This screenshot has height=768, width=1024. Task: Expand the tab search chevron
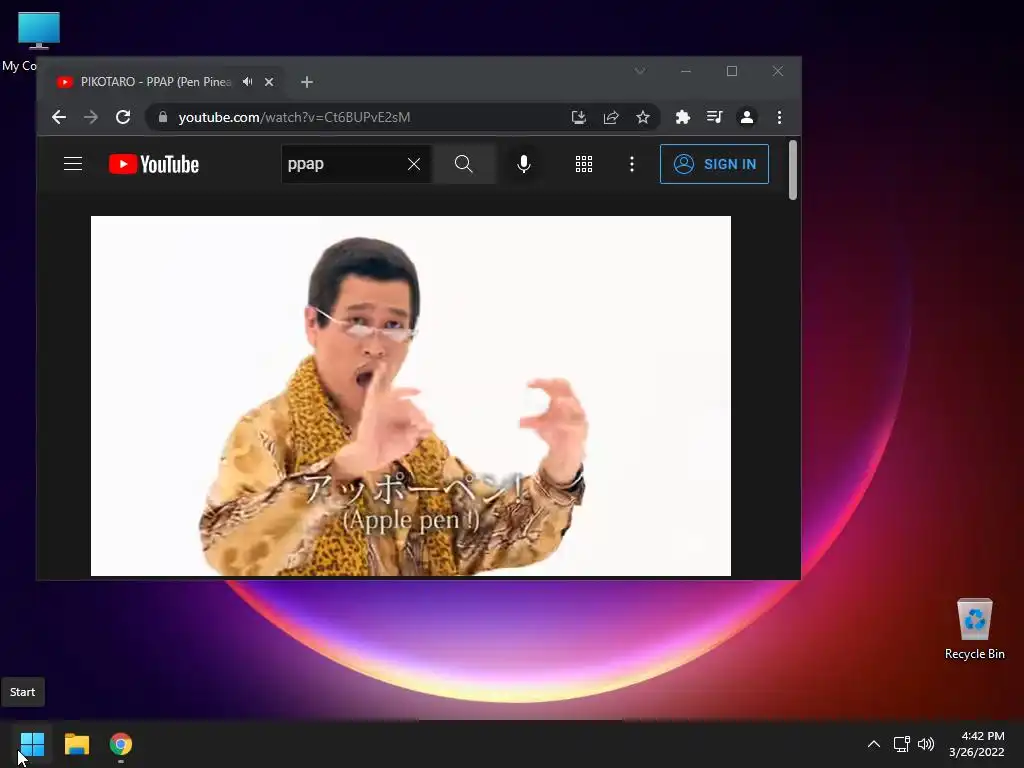coord(640,71)
